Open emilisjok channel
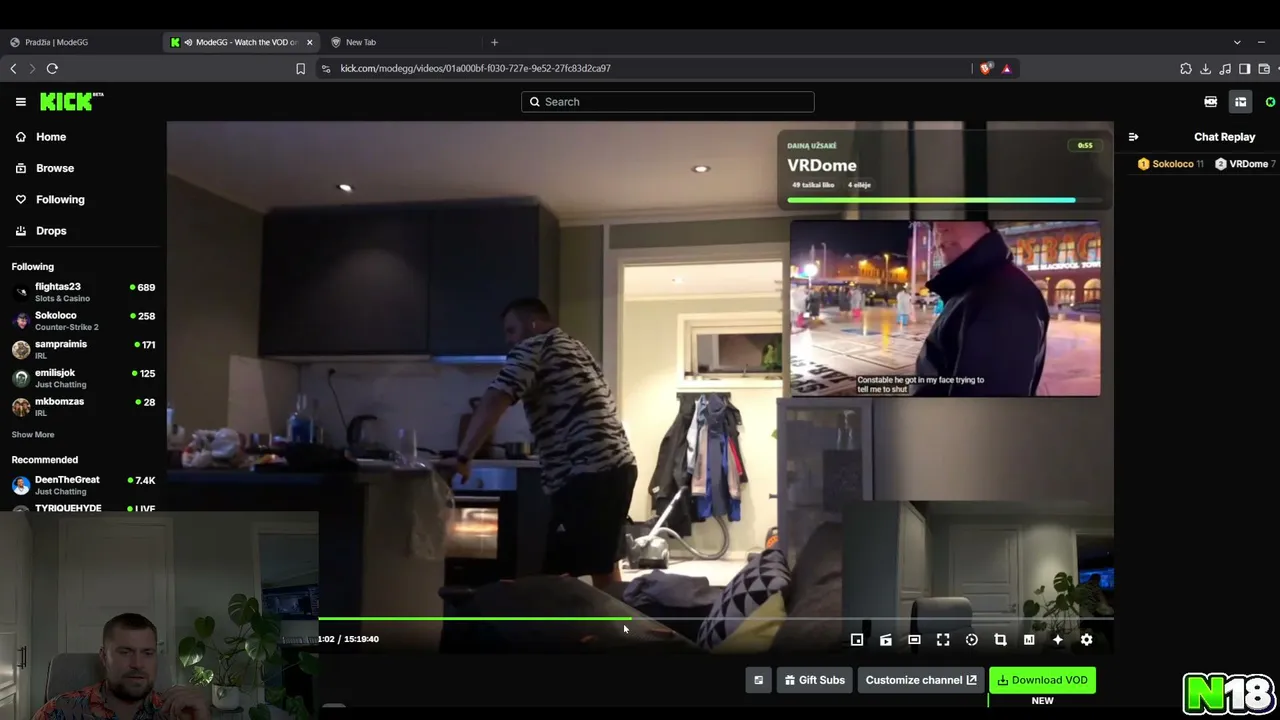The image size is (1280, 720). pyautogui.click(x=83, y=378)
